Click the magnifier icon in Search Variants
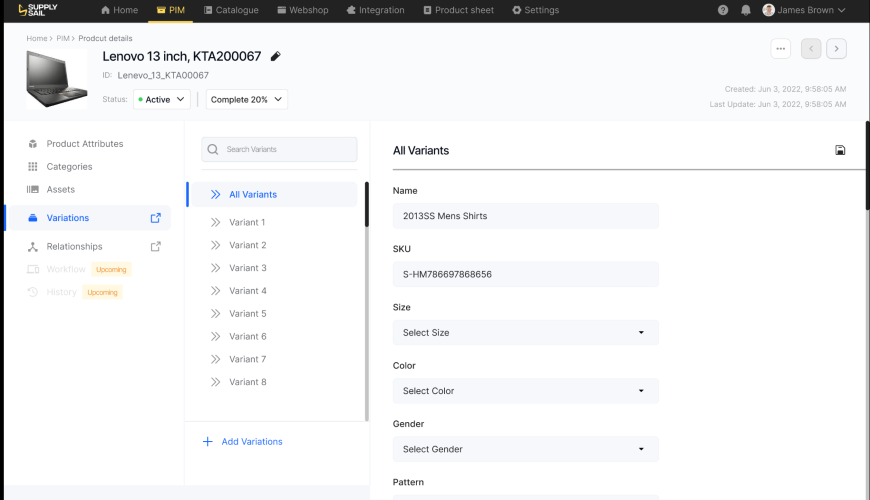 [213, 149]
